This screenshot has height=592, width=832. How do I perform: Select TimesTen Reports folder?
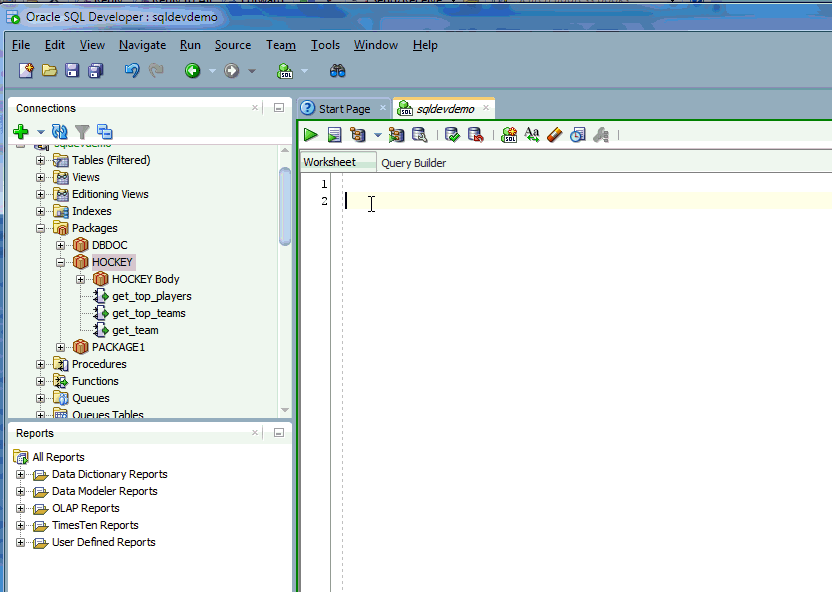[95, 525]
